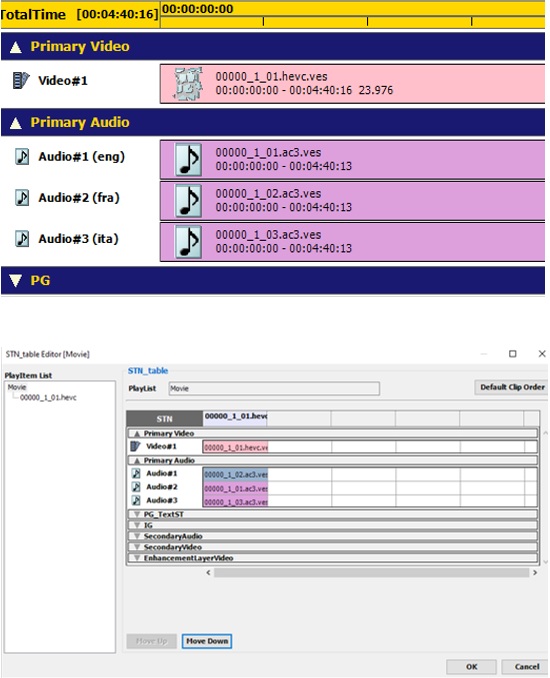550x678 pixels.
Task: Select the 00000_1_01.hevc.ves video clip bar
Action: click(352, 84)
